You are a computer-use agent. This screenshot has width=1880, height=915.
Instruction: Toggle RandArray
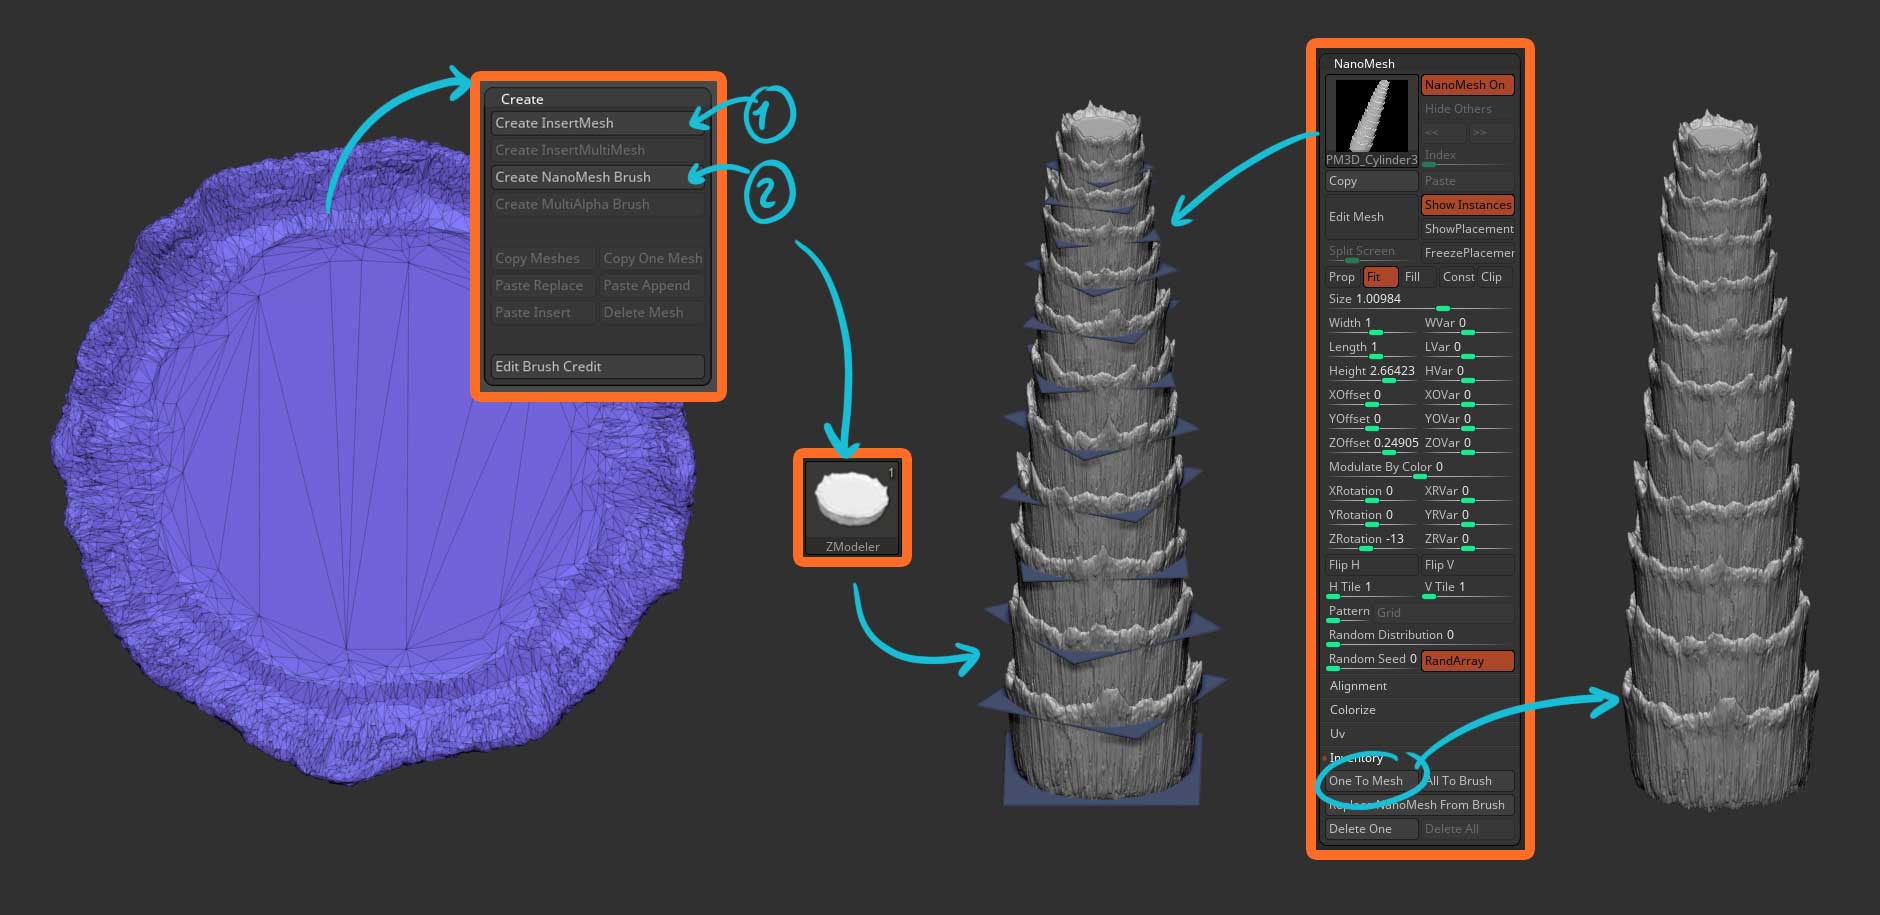[x=1467, y=661]
